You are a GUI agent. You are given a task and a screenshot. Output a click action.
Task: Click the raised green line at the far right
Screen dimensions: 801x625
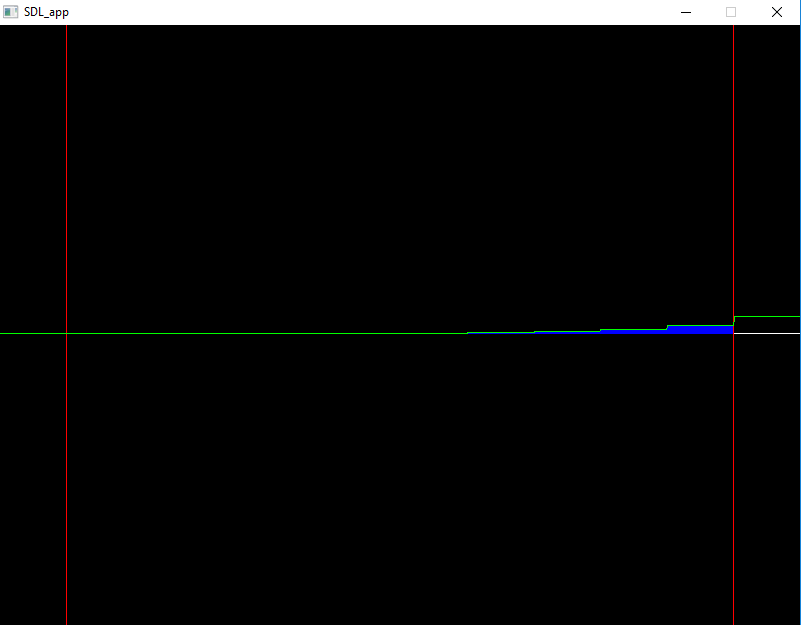point(768,316)
